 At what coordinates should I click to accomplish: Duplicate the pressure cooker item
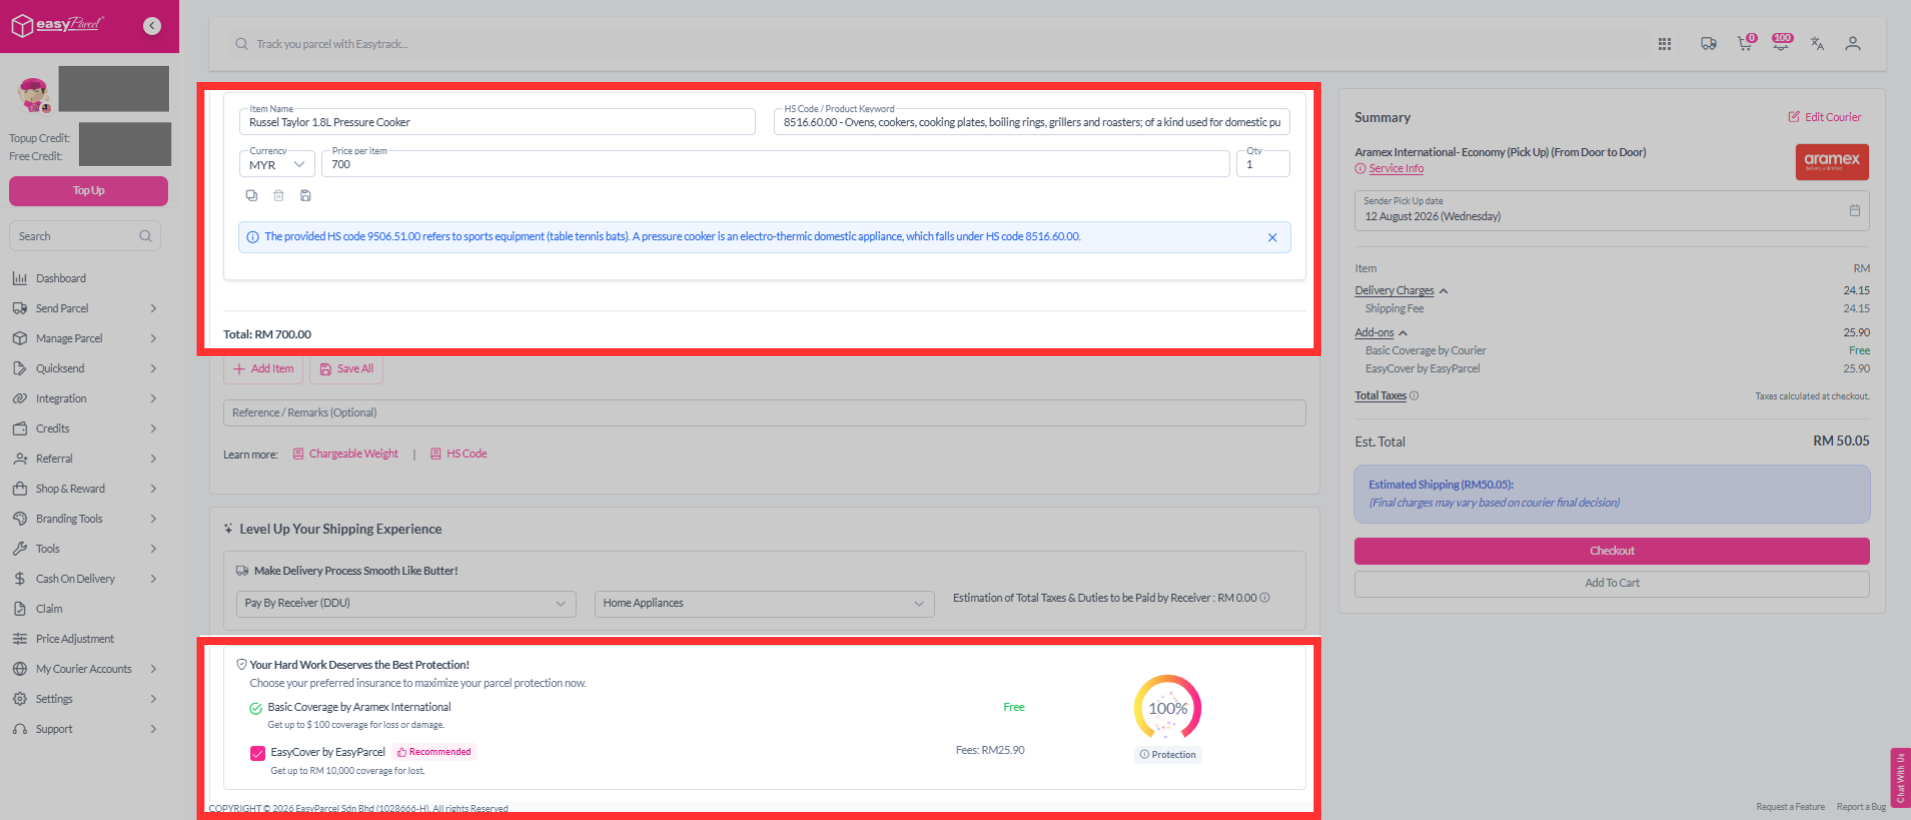point(251,196)
